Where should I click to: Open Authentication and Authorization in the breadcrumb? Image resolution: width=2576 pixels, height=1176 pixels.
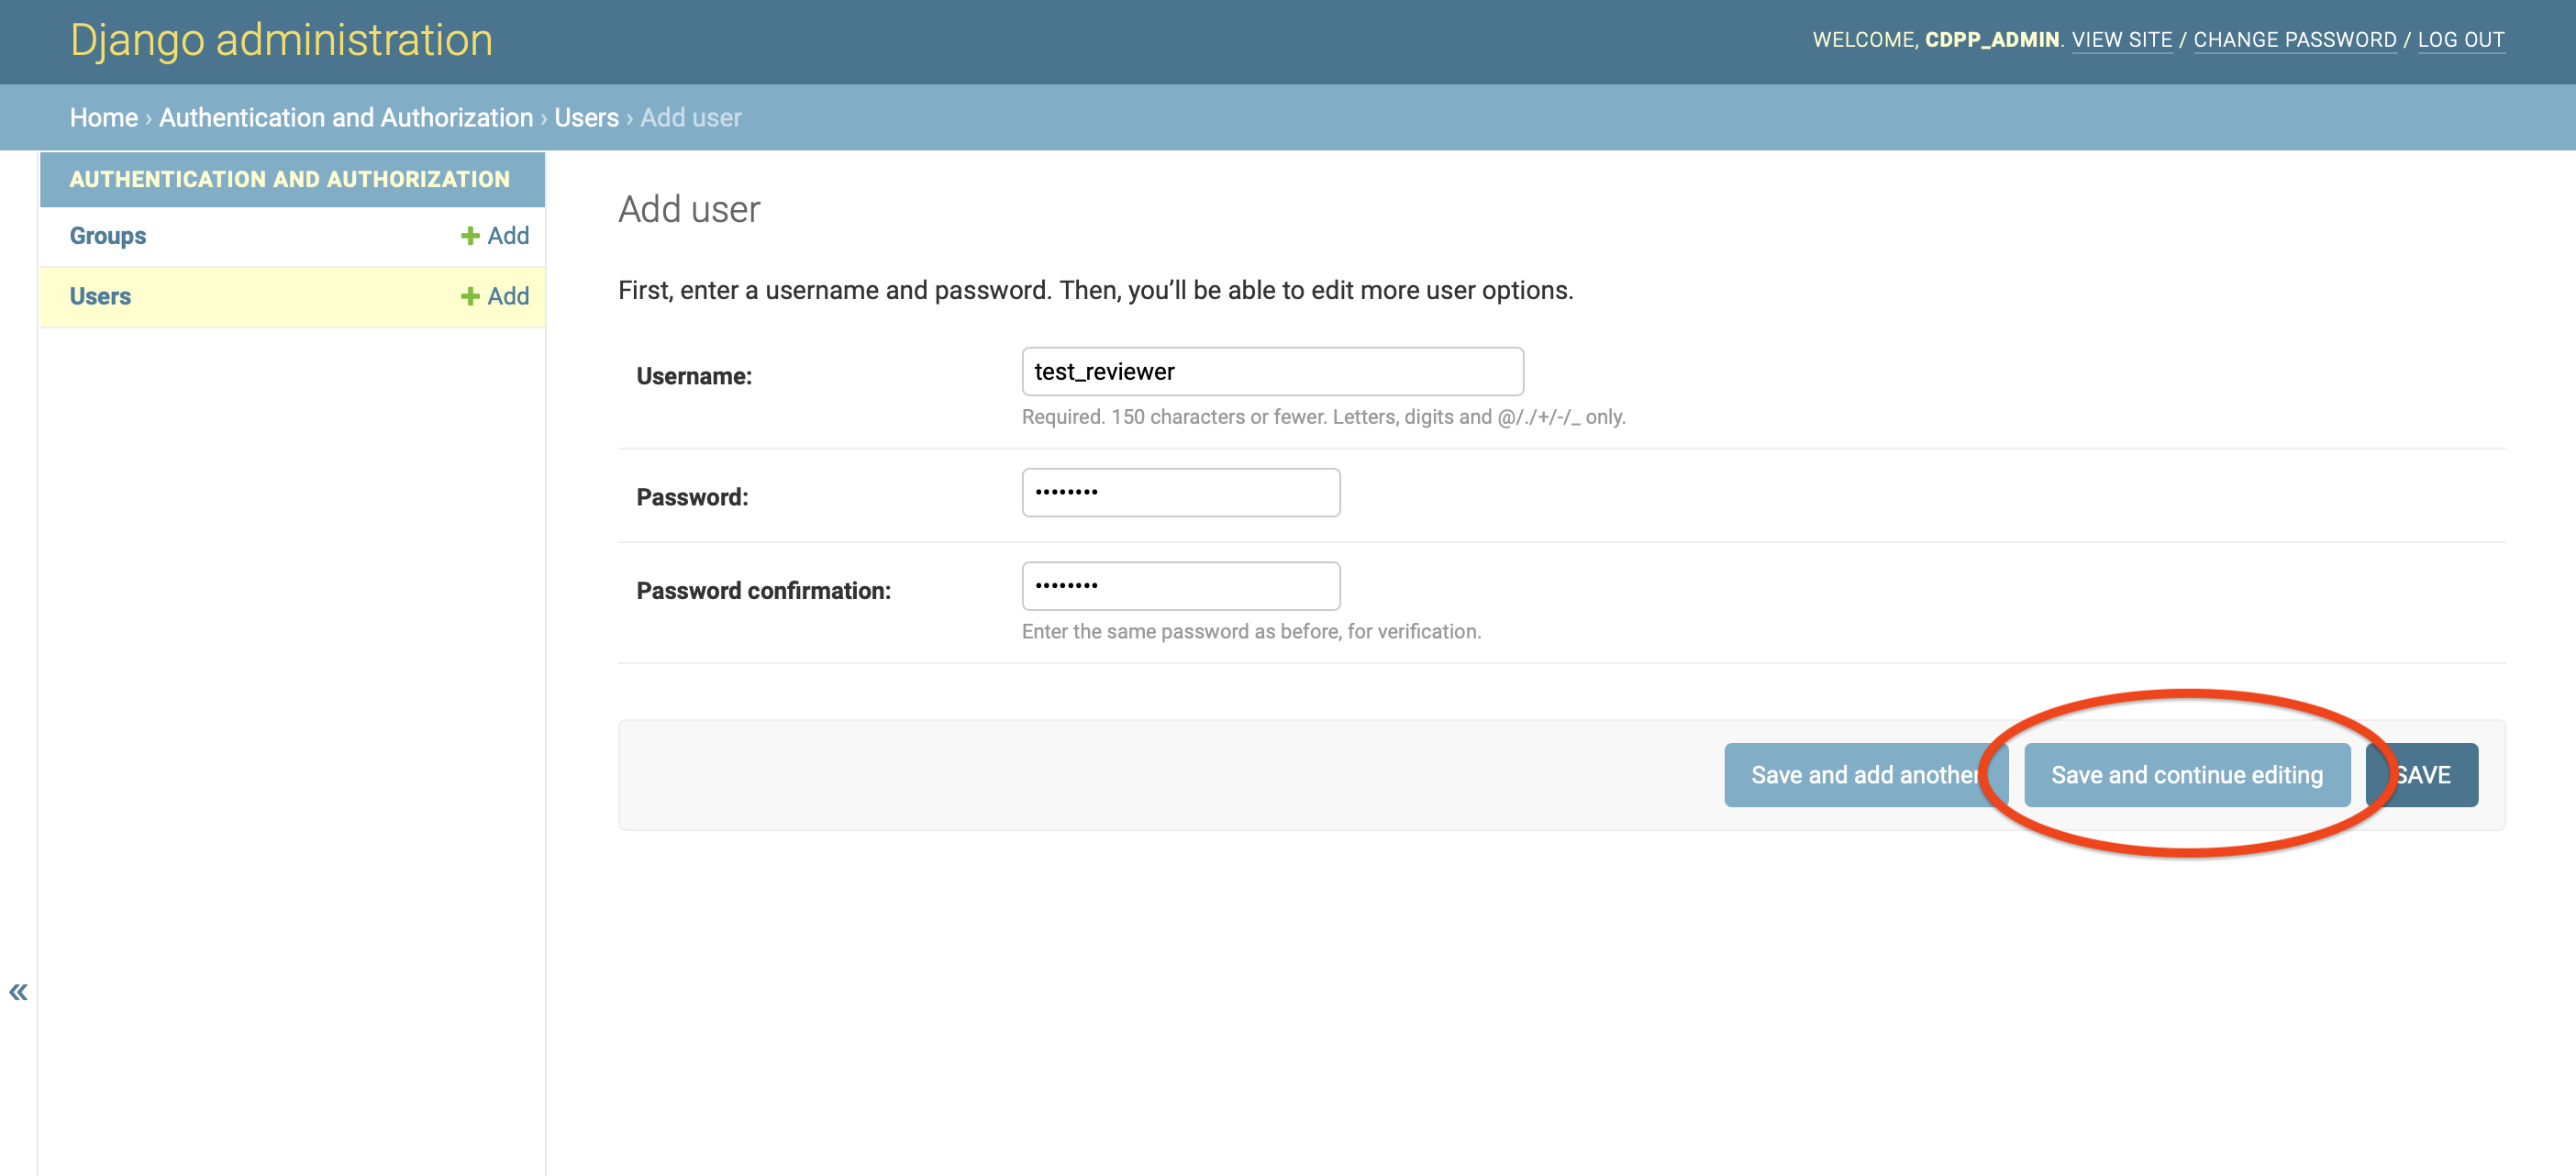[346, 117]
